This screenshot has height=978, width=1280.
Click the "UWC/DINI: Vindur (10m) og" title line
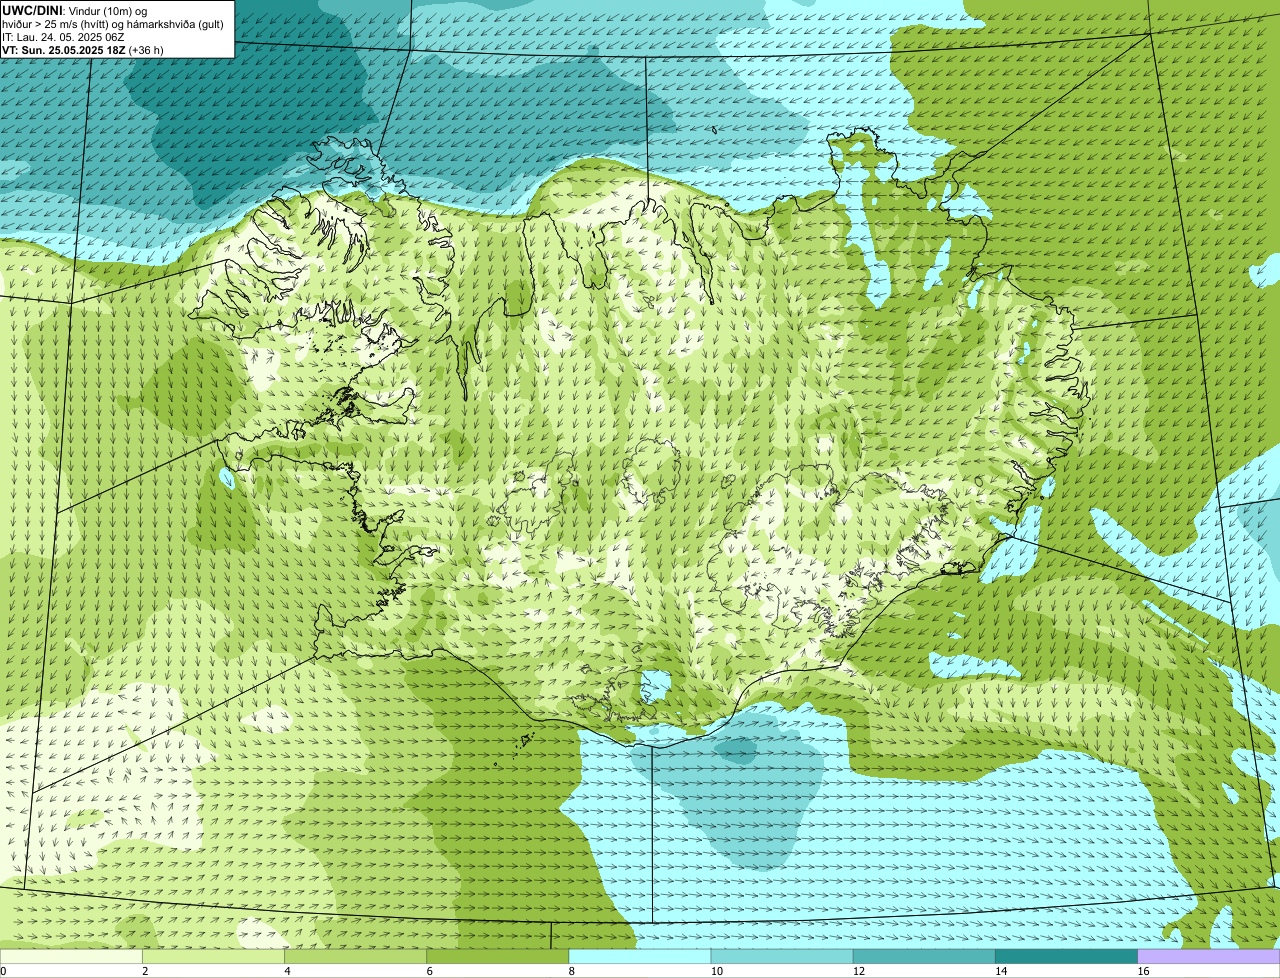tap(75, 10)
